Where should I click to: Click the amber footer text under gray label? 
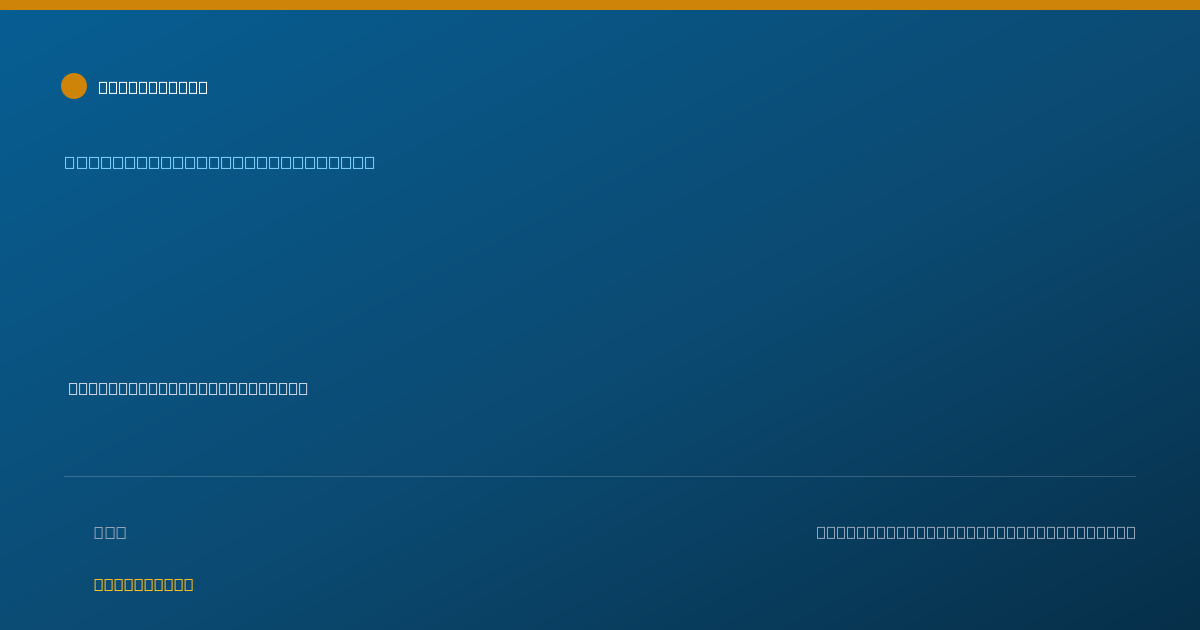[x=143, y=584]
